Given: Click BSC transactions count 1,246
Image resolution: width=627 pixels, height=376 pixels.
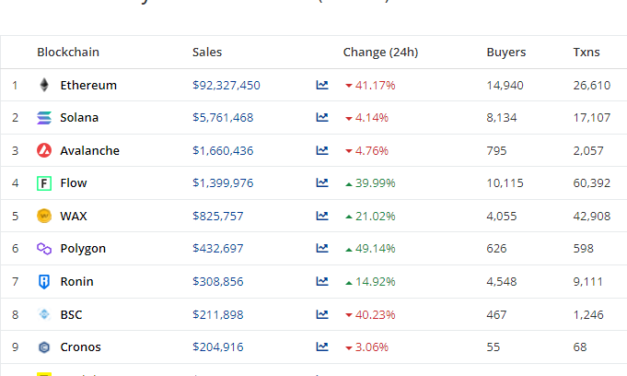Looking at the screenshot, I should 588,315.
